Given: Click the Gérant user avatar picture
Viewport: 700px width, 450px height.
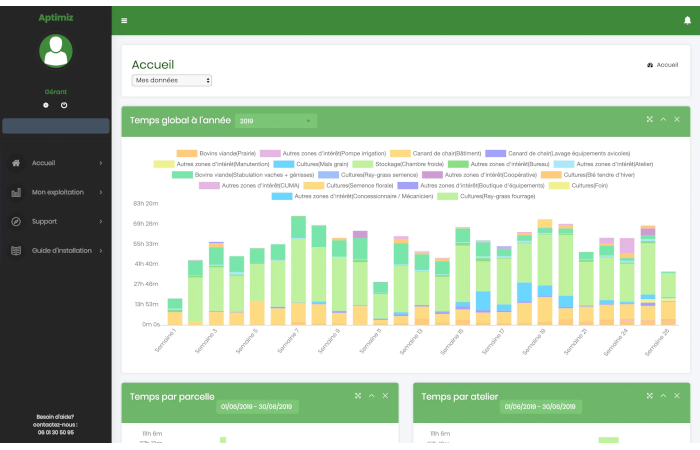Looking at the screenshot, I should coord(56,51).
